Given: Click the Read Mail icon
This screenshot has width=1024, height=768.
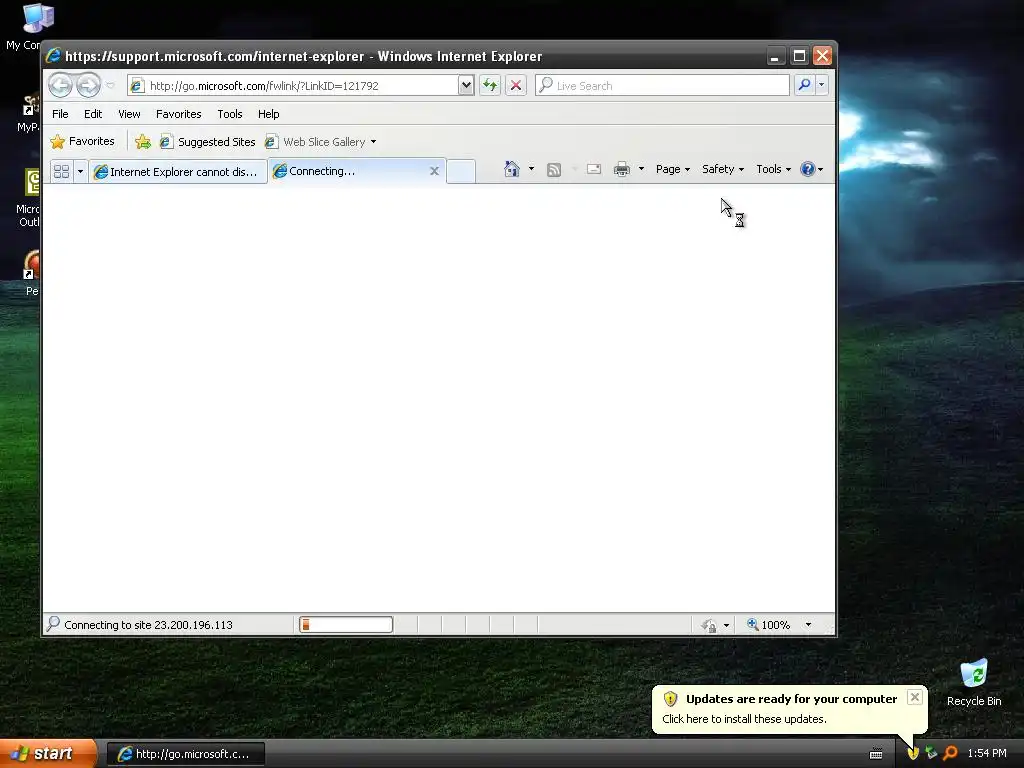Looking at the screenshot, I should [594, 169].
